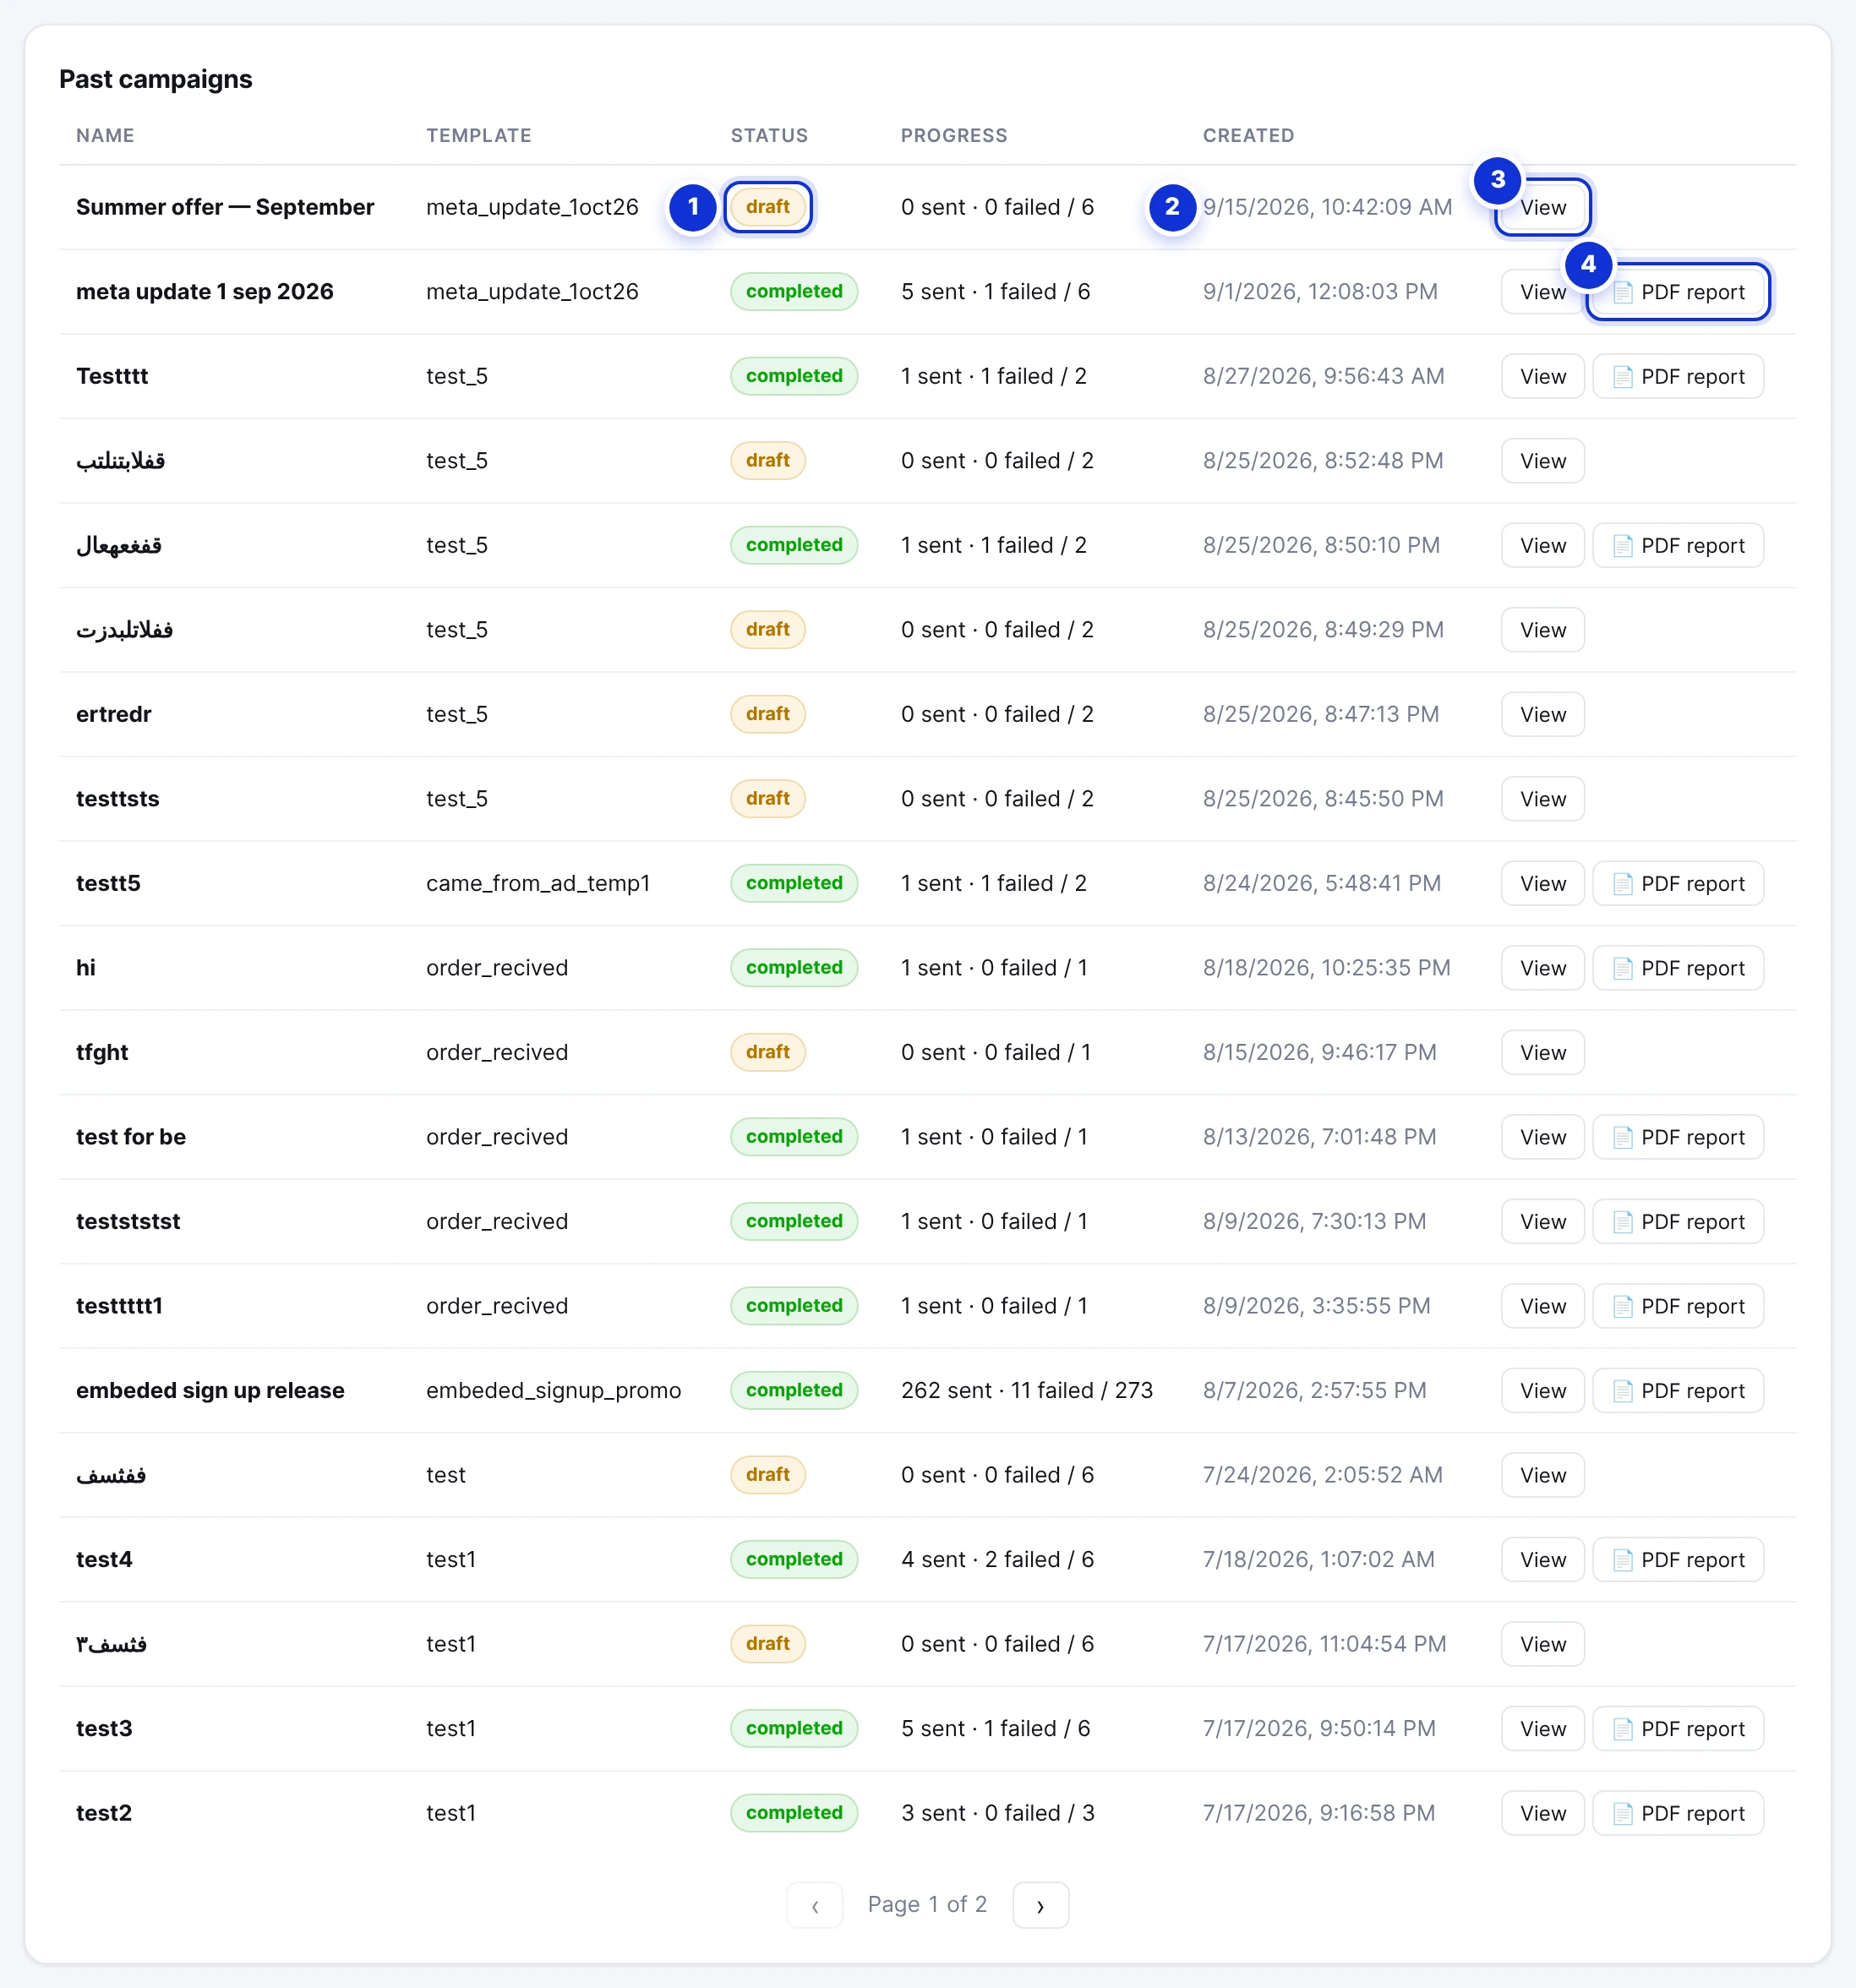Click the 'embeded_signup_promo' template cell
This screenshot has width=1856, height=1988.
[x=553, y=1390]
